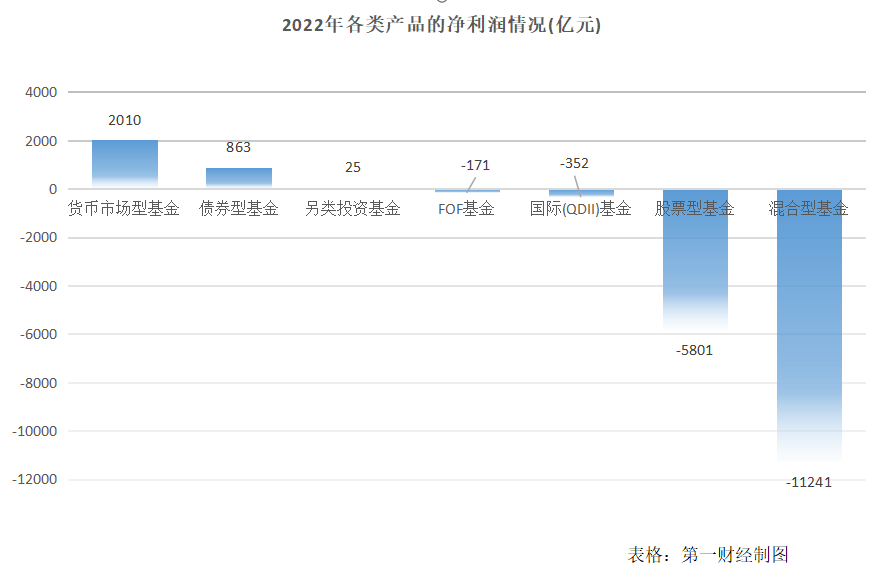Viewport: 880px width, 577px height.
Task: Click the -12000 y-axis value
Action: tap(36, 480)
